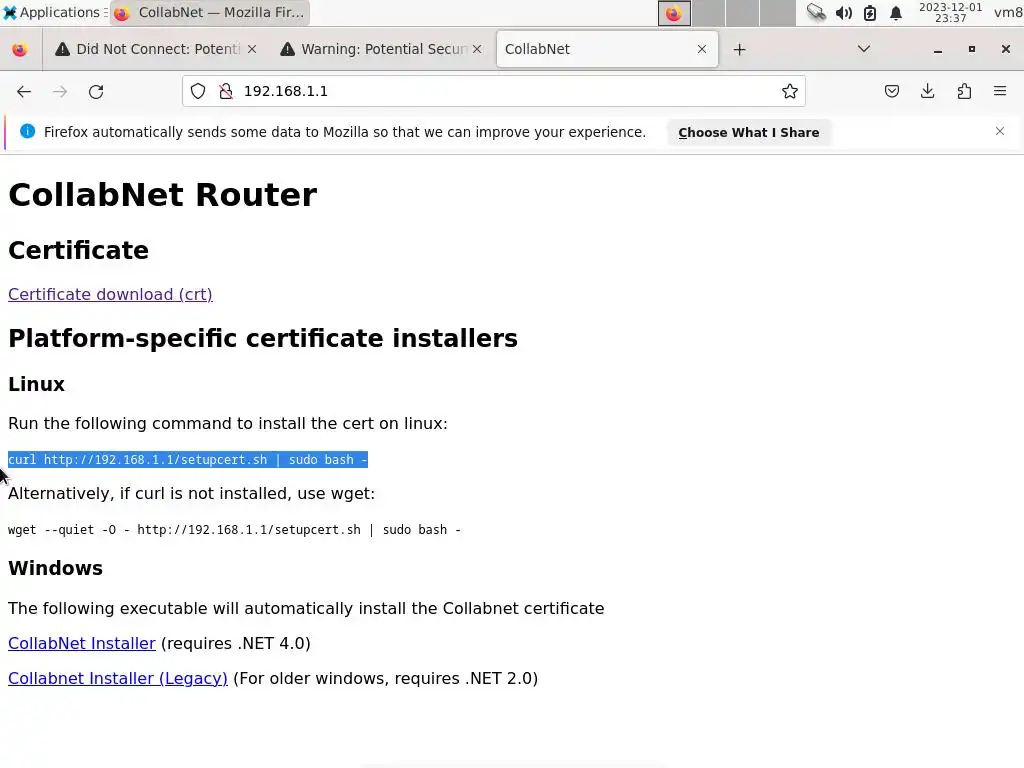The width and height of the screenshot is (1024, 768).
Task: Click the wget --quiet setupcert.sh command
Action: click(x=234, y=530)
